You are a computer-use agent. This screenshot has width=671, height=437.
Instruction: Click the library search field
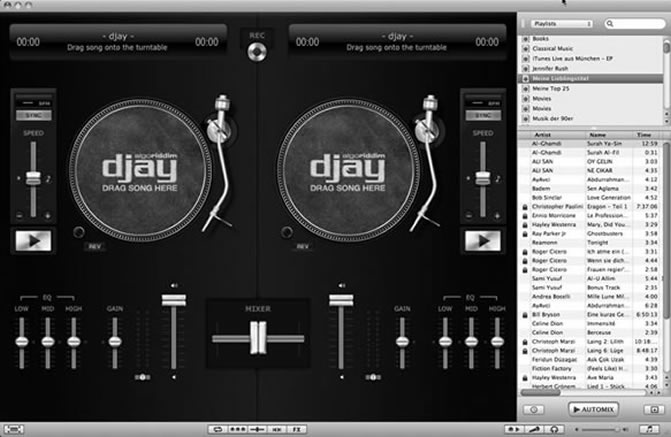(635, 24)
